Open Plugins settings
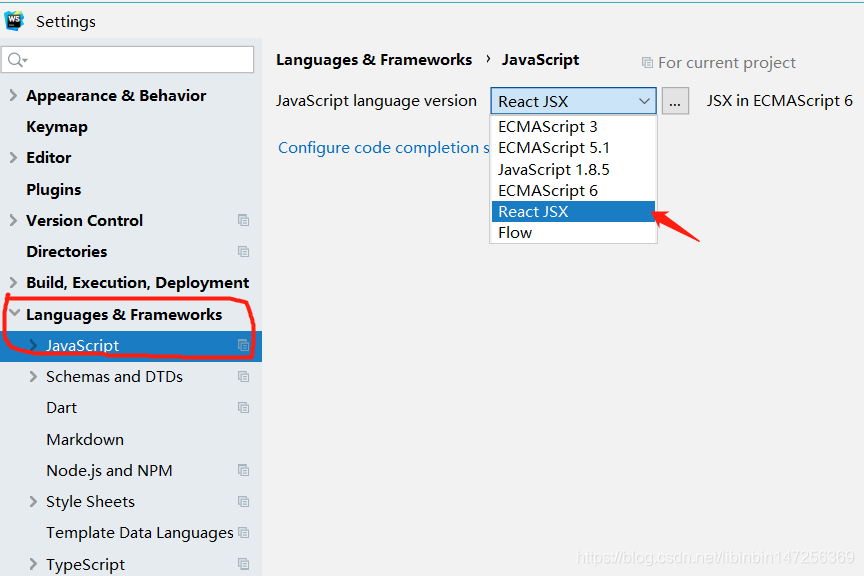This screenshot has width=864, height=576. pyautogui.click(x=53, y=190)
